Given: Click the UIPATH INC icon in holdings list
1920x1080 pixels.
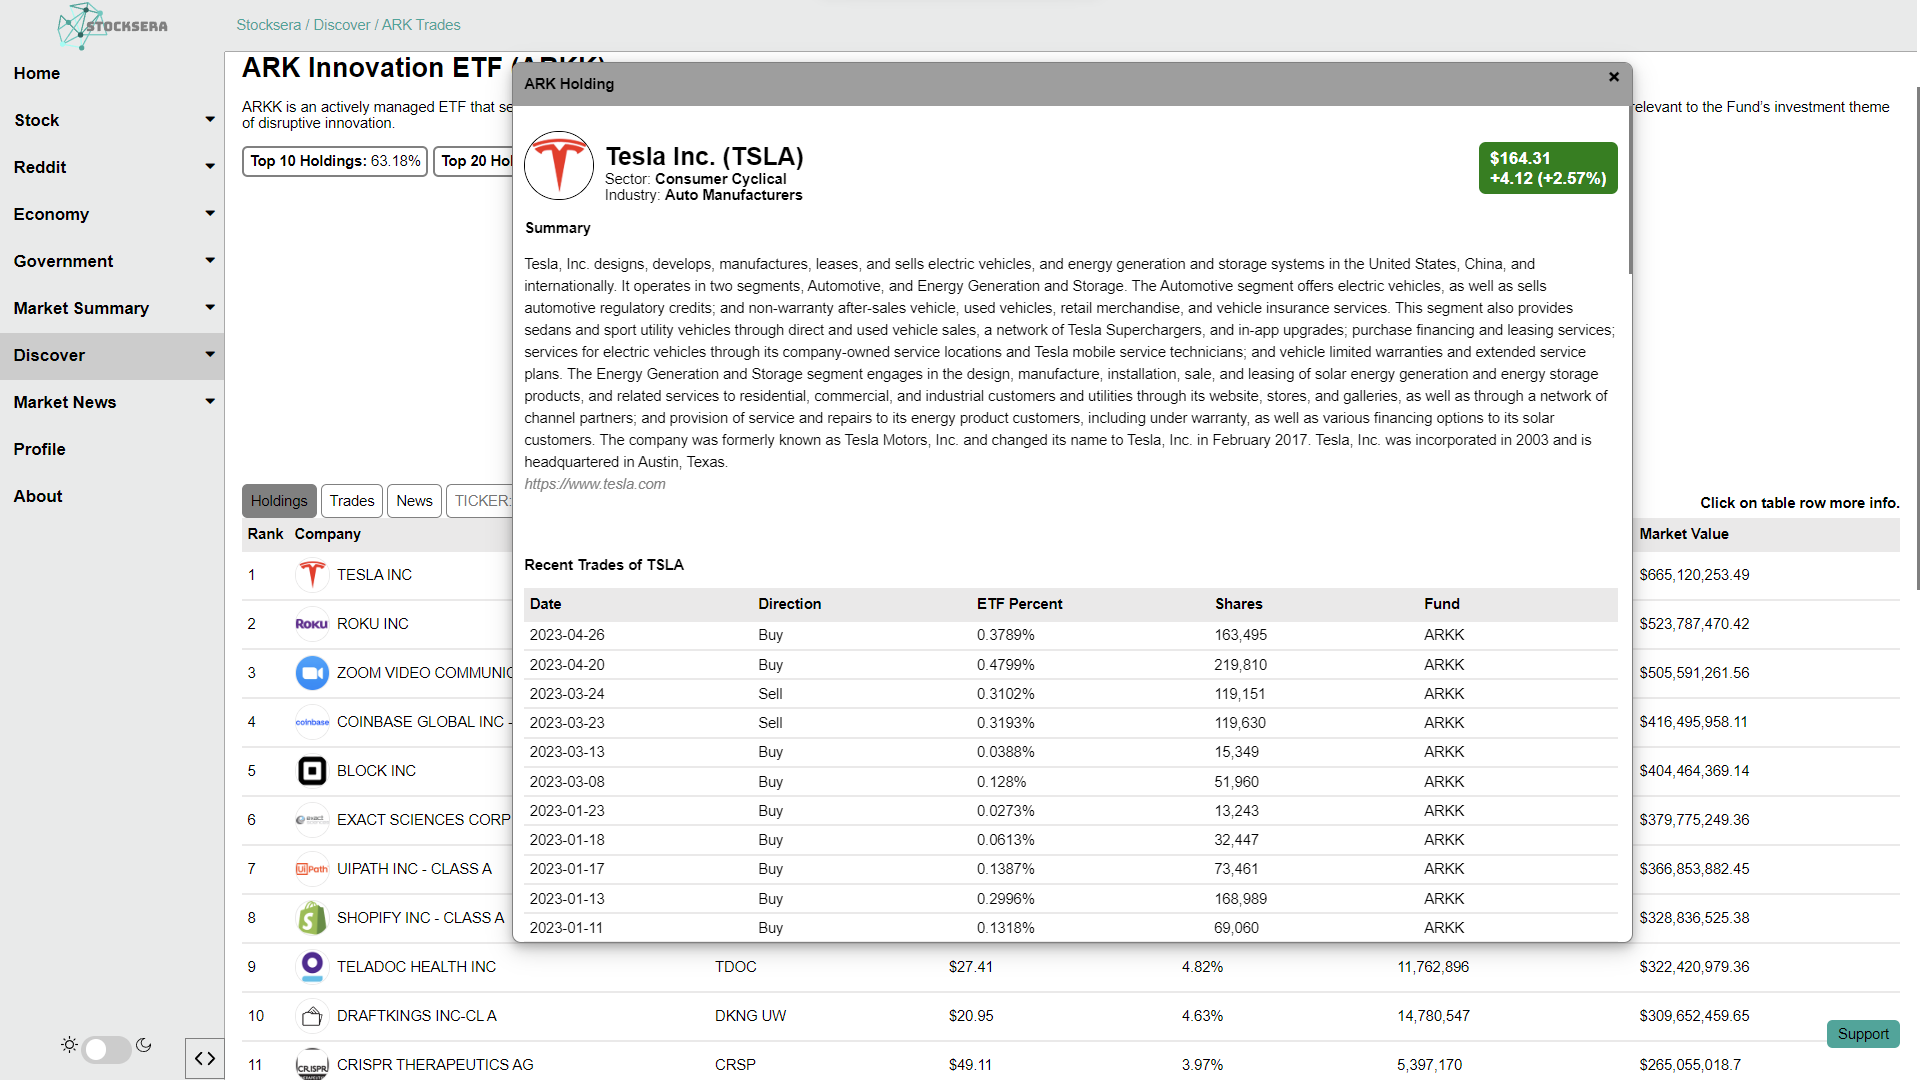Looking at the screenshot, I should click(309, 868).
